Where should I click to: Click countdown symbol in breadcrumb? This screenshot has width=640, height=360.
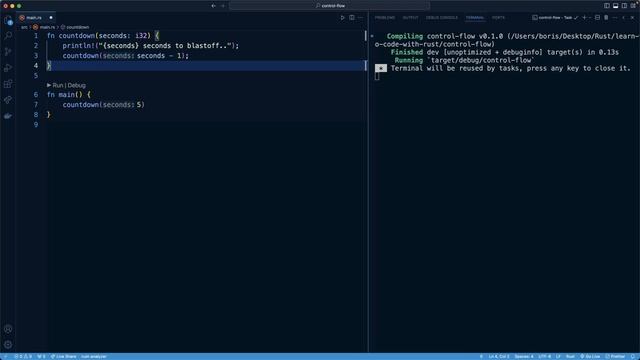tap(78, 27)
